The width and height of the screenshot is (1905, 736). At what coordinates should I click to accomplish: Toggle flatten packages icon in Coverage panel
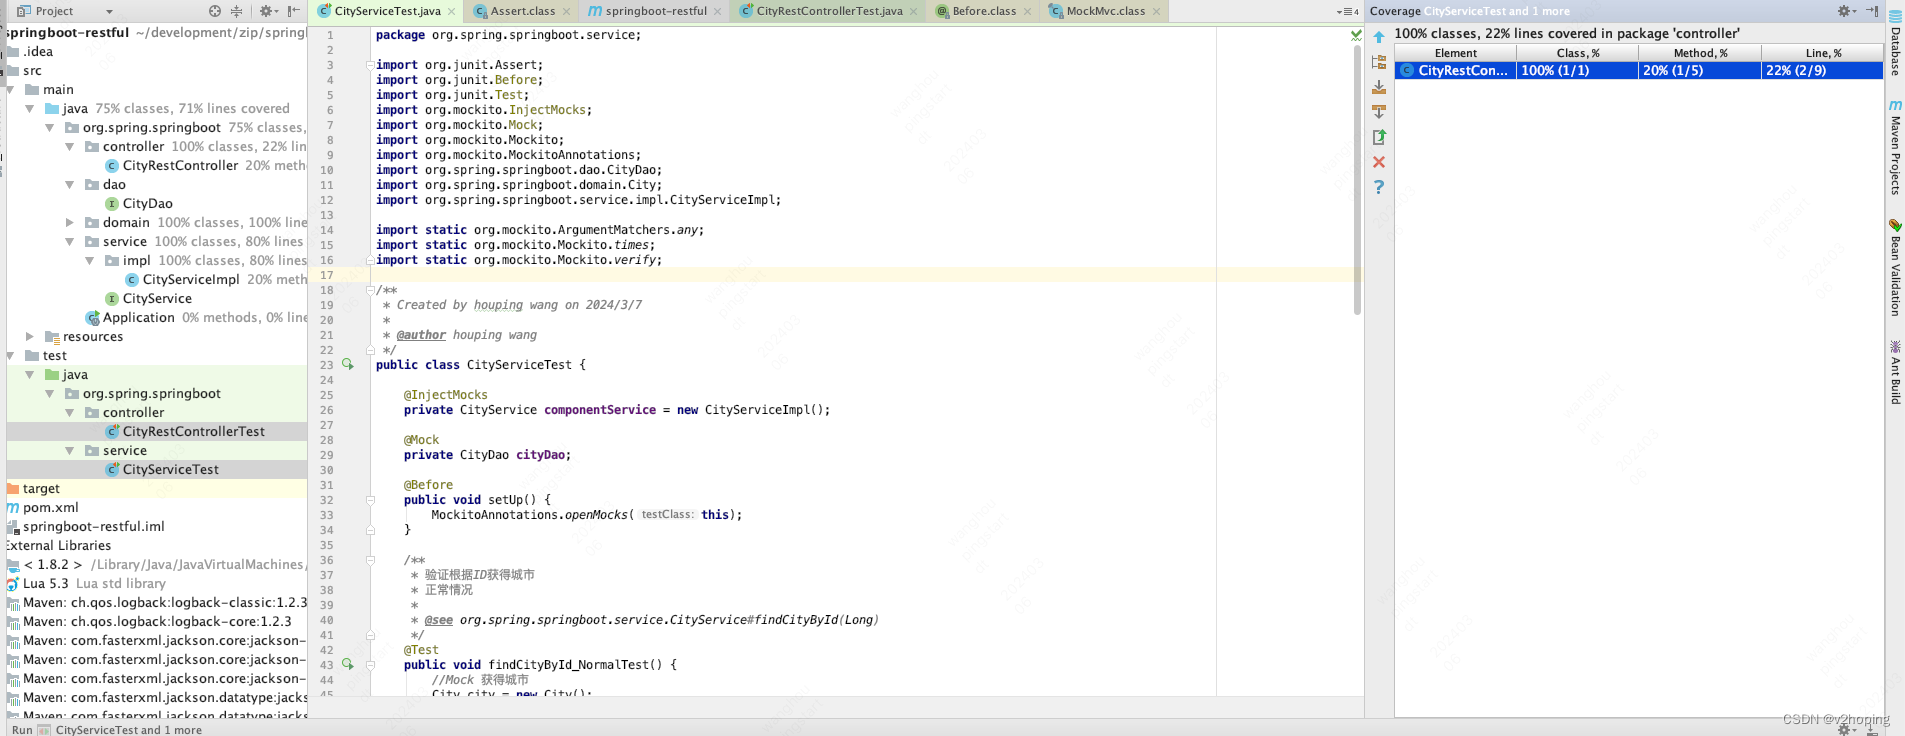[1379, 62]
